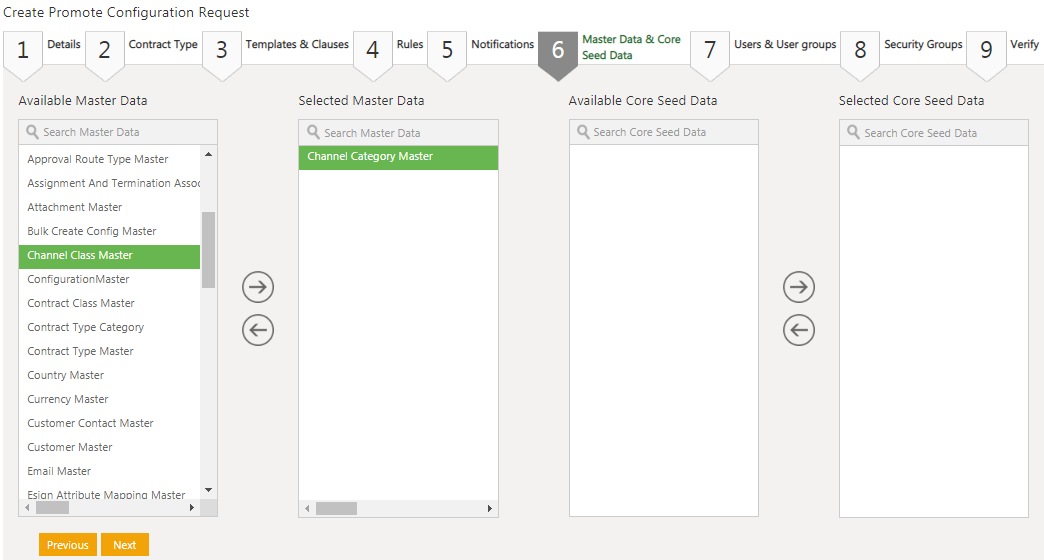The image size is (1044, 560).
Task: Select Currency Master in available list
Action: pyautogui.click(x=68, y=399)
